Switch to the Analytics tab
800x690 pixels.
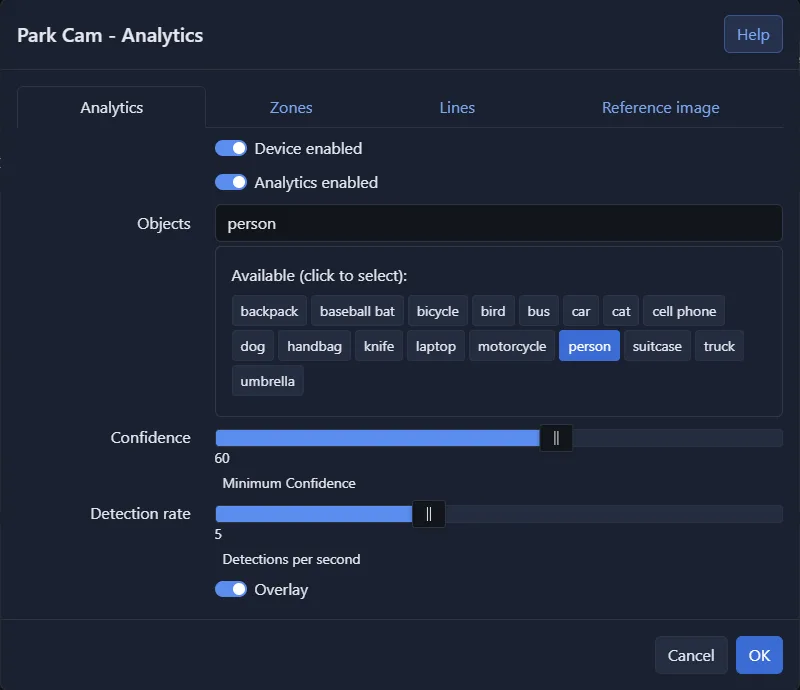tap(111, 108)
